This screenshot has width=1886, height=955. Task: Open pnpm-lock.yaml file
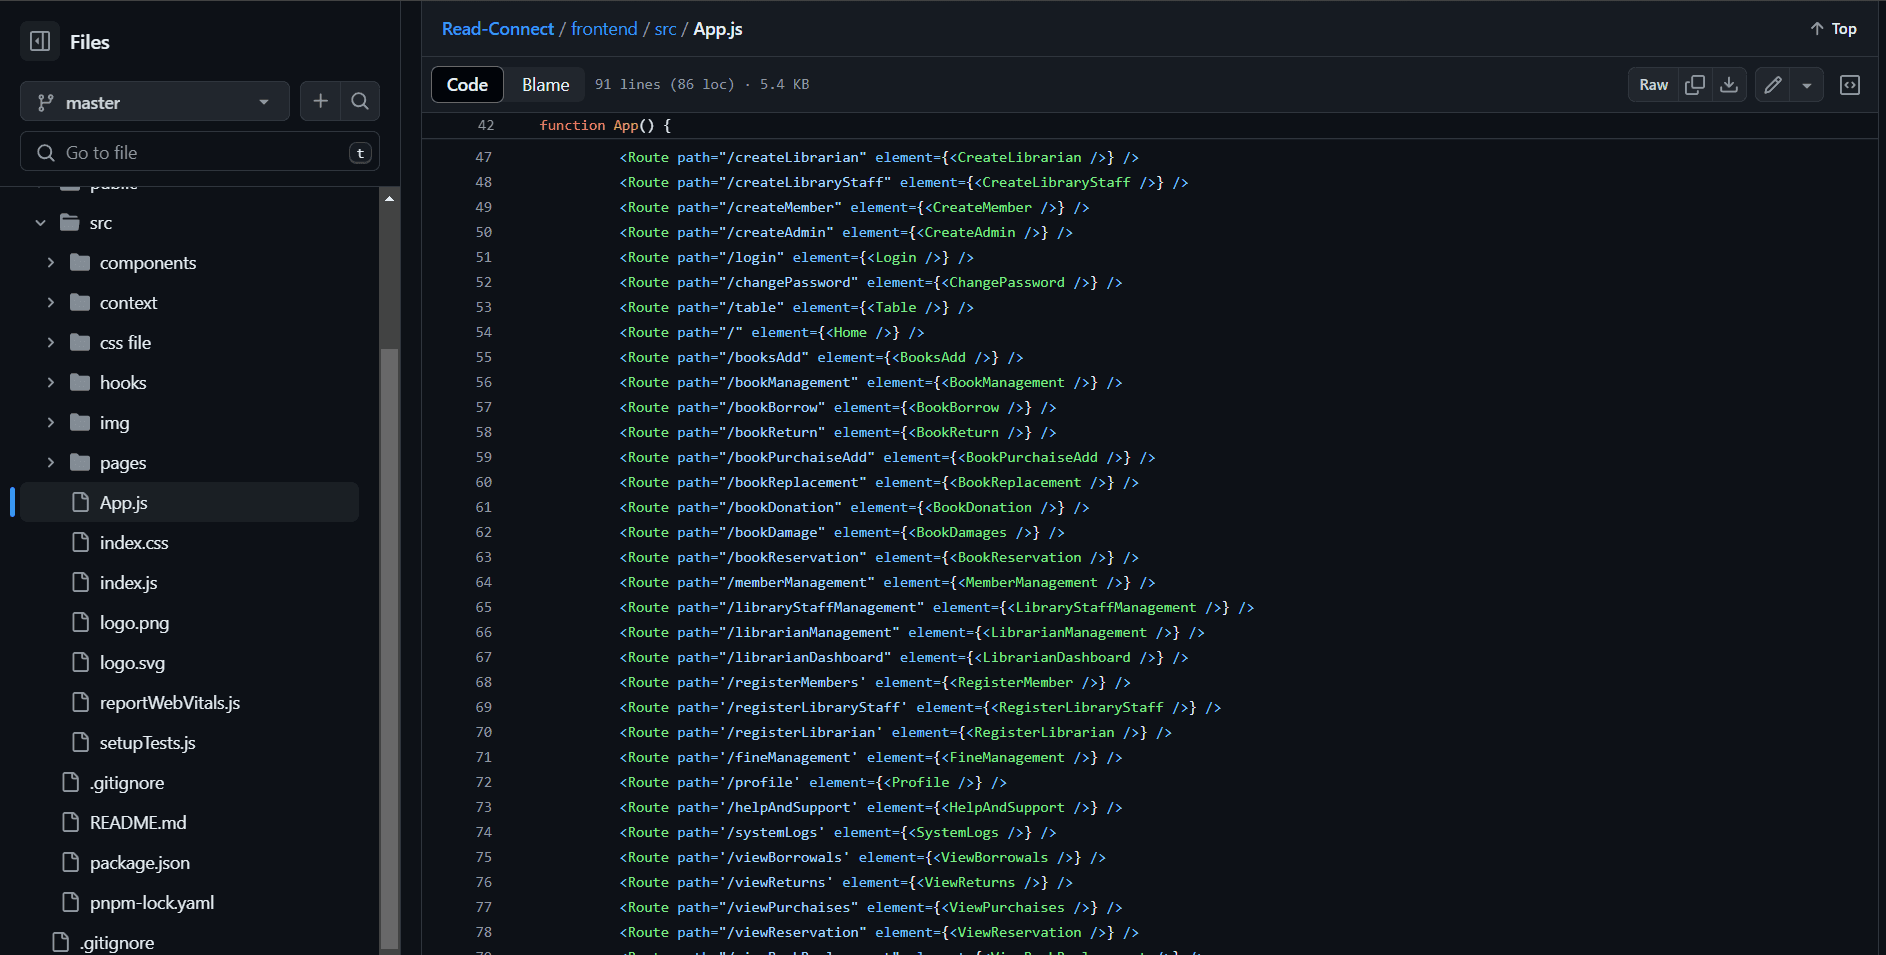click(152, 903)
